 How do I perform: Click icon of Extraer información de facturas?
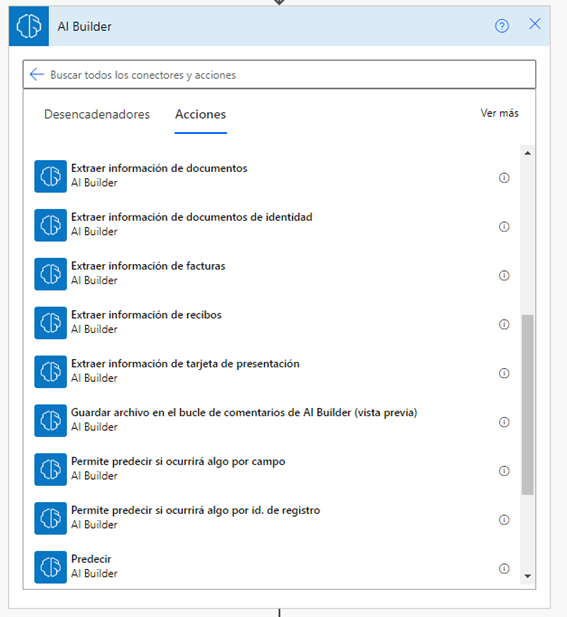50,274
